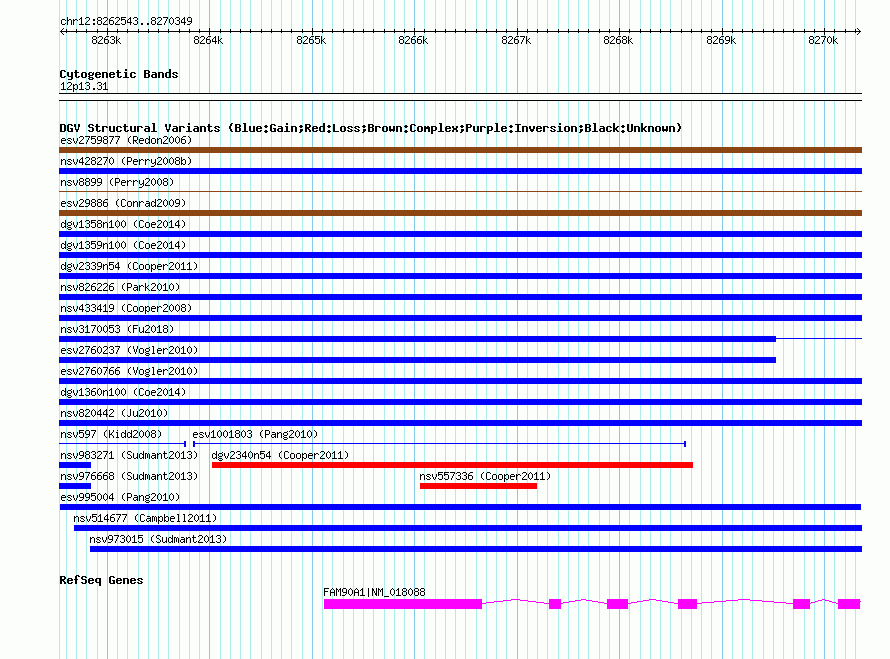Viewport: 890px width, 659px height.
Task: Click the short blue nsv983271 variant bar
Action: 75,465
